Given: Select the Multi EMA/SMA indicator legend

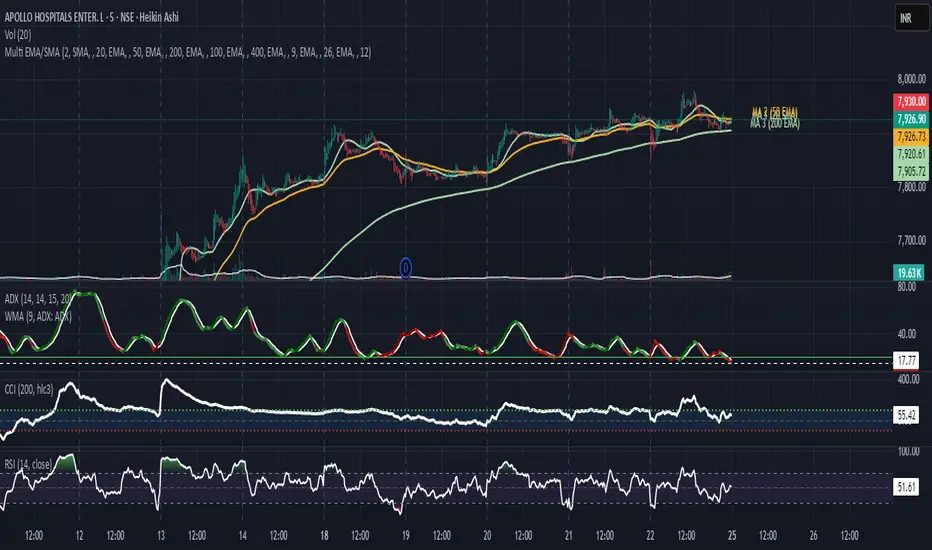Looking at the screenshot, I should (200, 49).
